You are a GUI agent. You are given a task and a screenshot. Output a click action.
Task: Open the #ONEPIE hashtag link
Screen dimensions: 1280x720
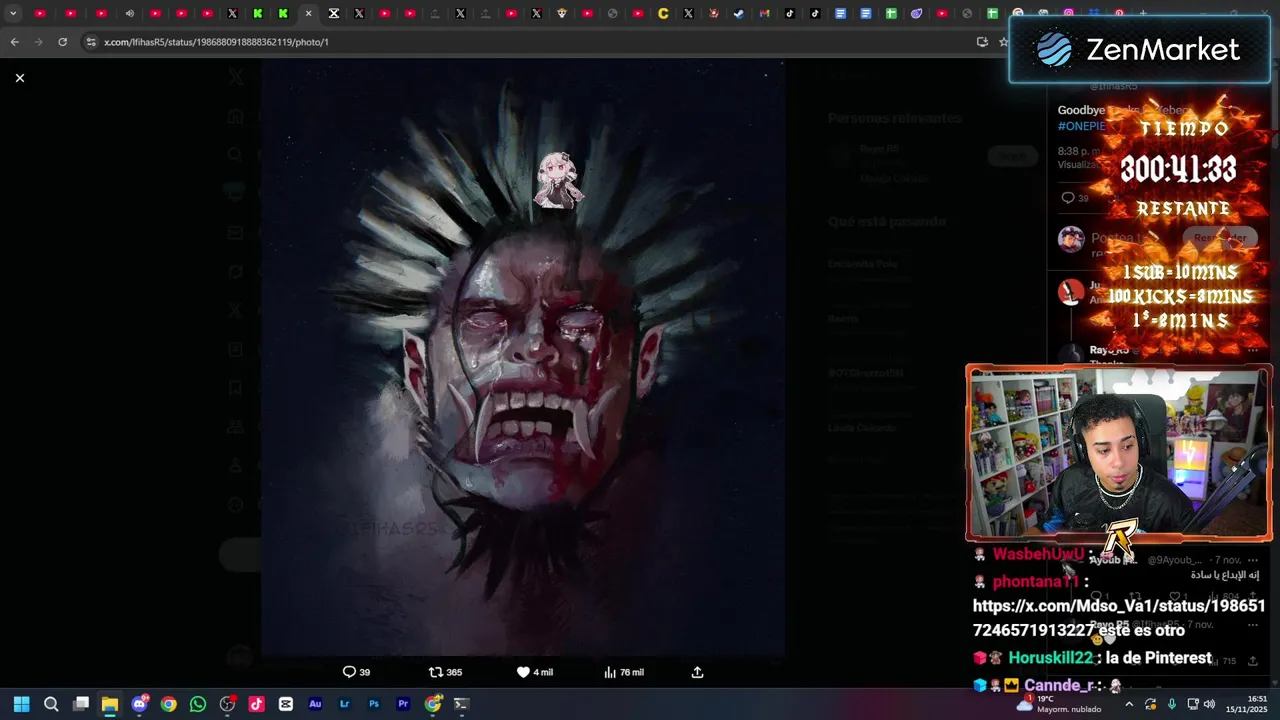point(1082,126)
